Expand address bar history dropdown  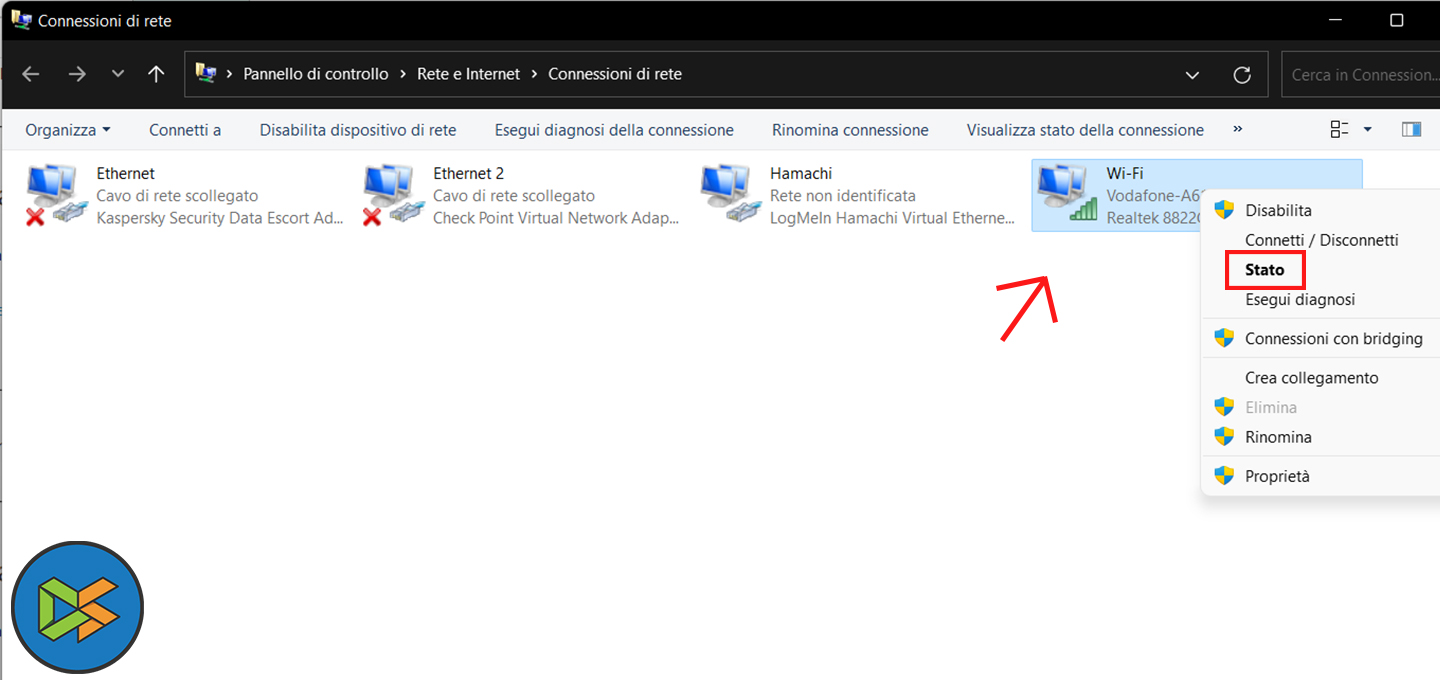pos(1192,75)
